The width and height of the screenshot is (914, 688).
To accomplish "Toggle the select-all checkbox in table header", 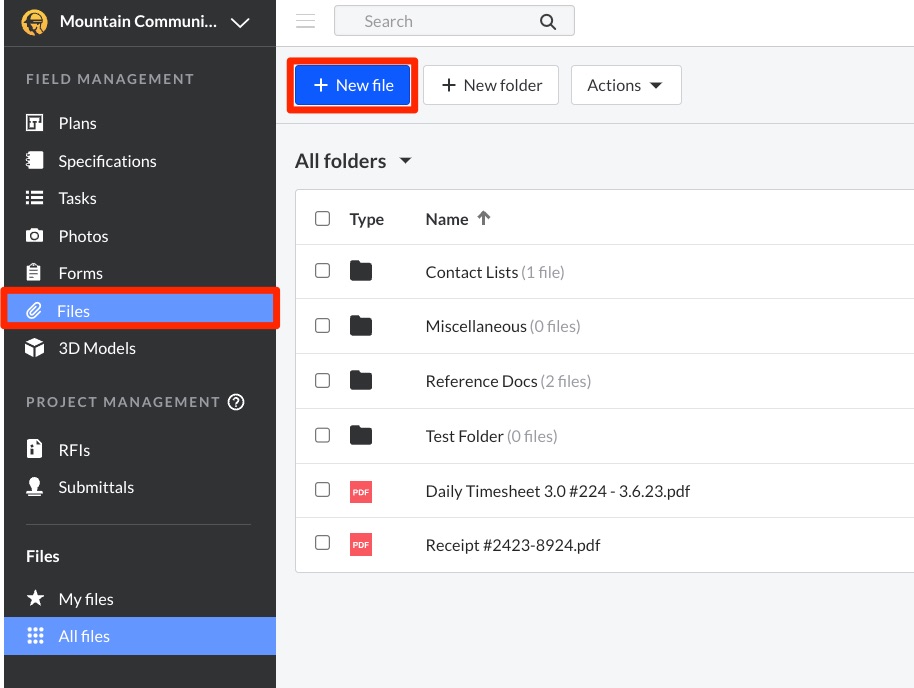I will pos(322,219).
